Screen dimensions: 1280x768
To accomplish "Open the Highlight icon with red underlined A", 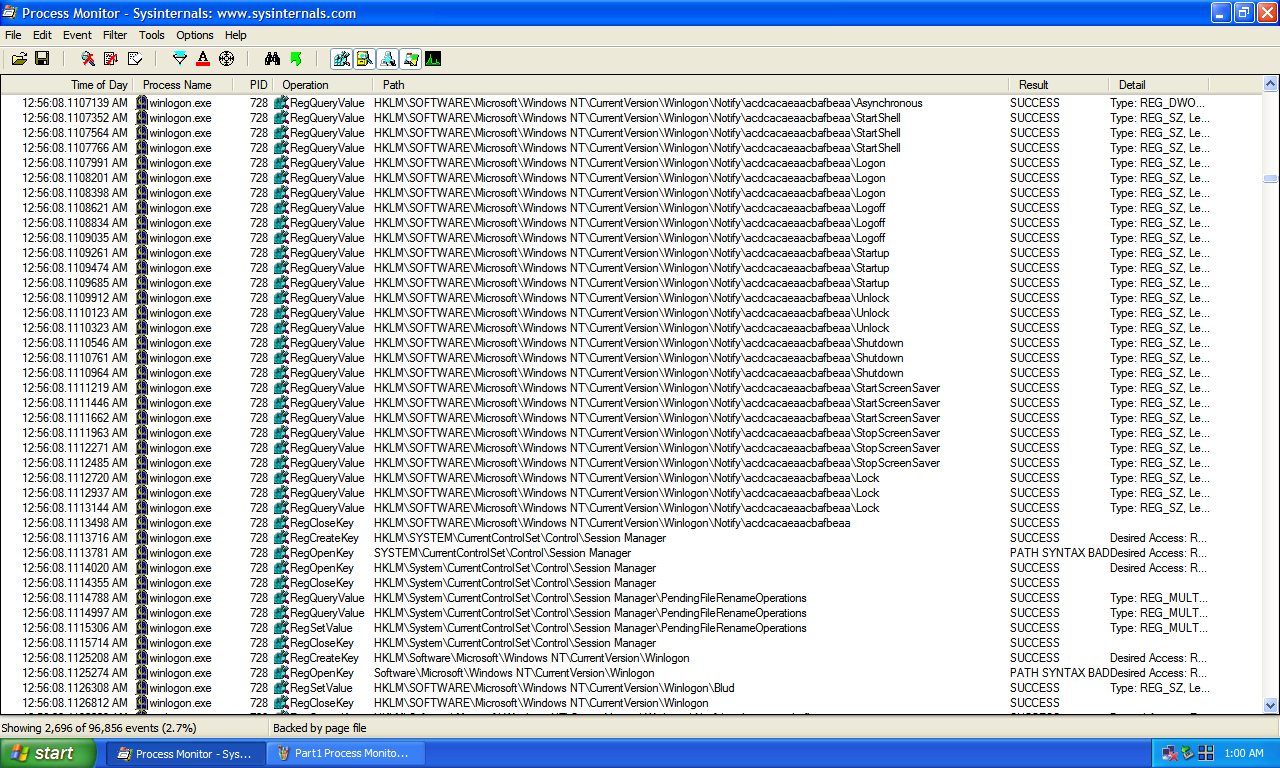I will click(203, 59).
